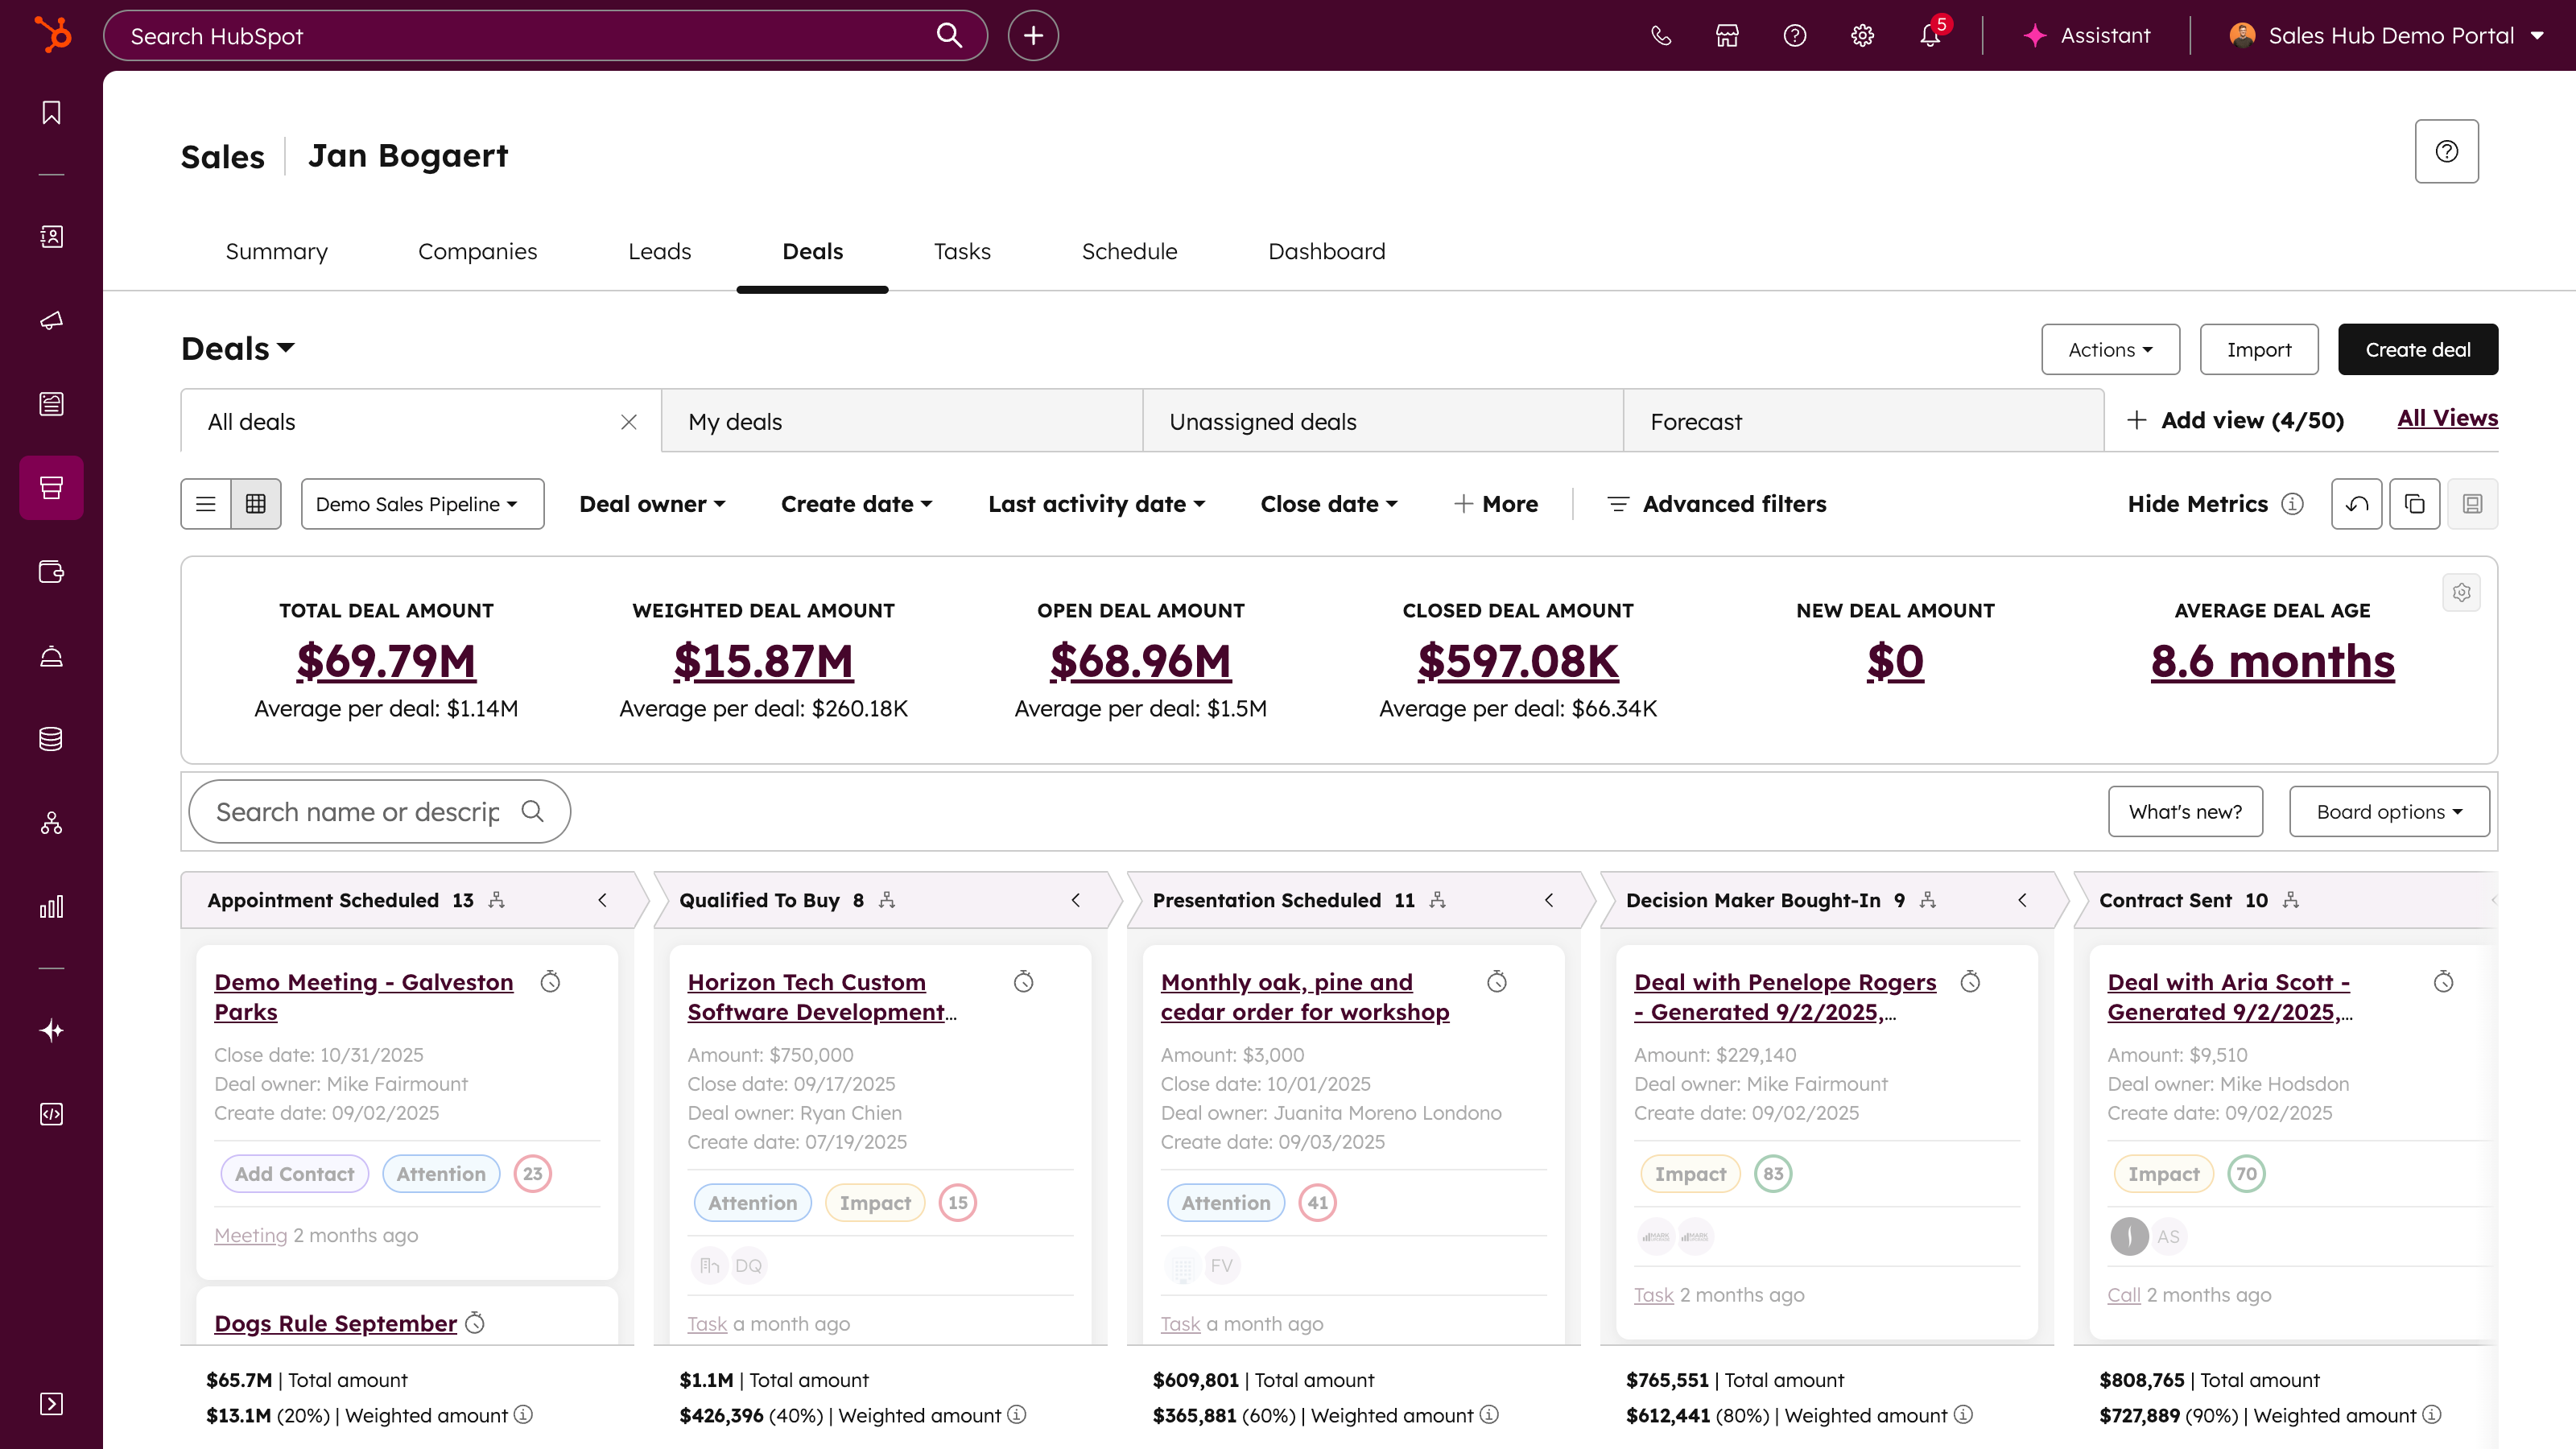Open notifications bell icon

pyautogui.click(x=1929, y=36)
